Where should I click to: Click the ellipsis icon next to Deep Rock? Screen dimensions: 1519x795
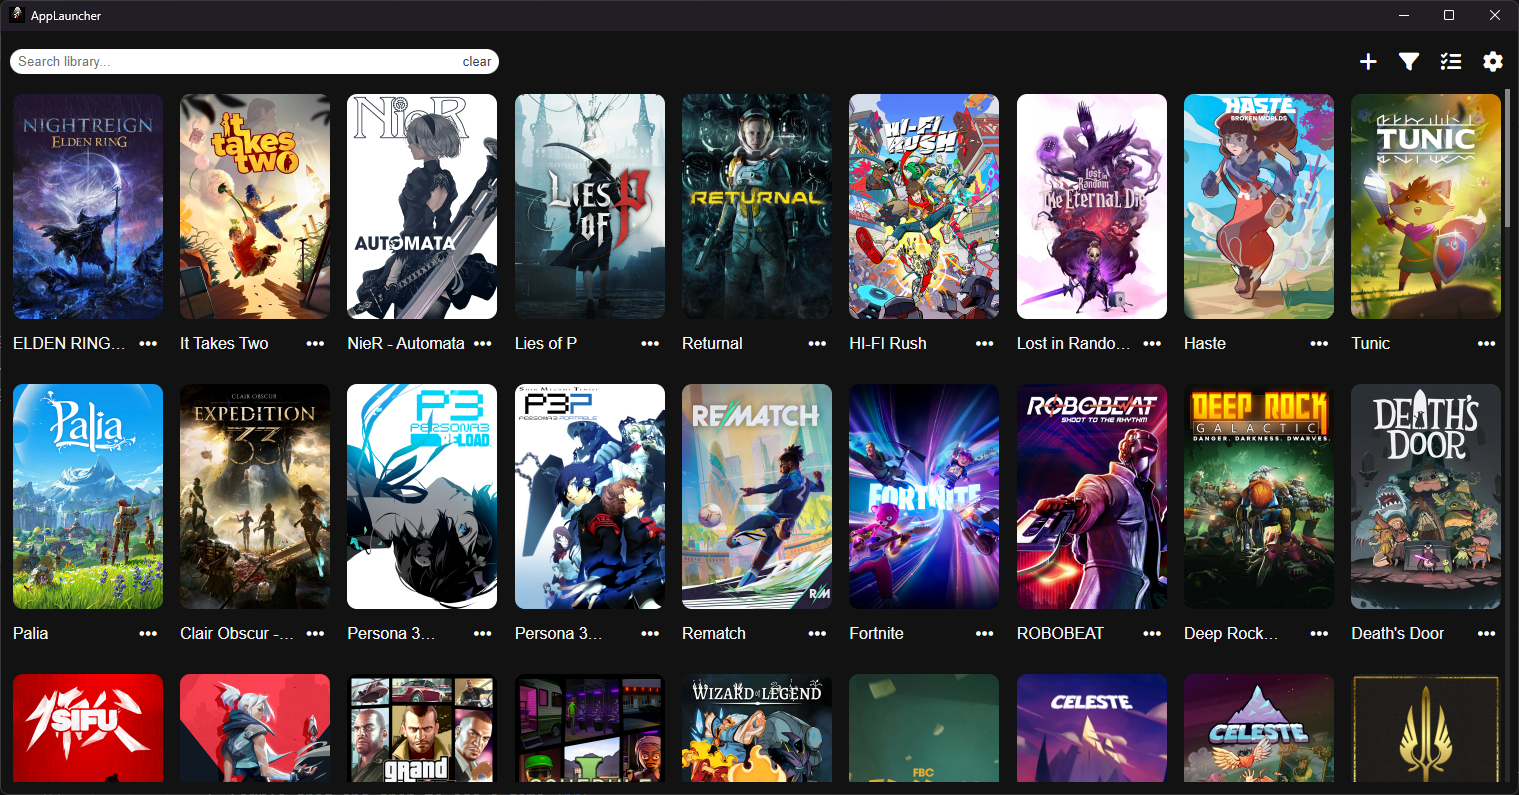point(1319,633)
